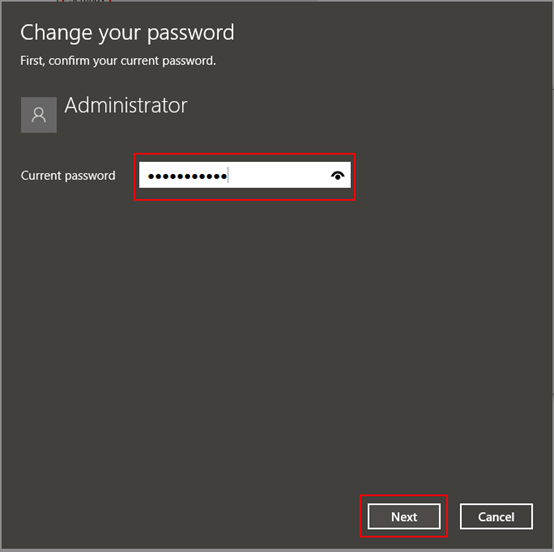Click the Administrator account name text

(126, 105)
